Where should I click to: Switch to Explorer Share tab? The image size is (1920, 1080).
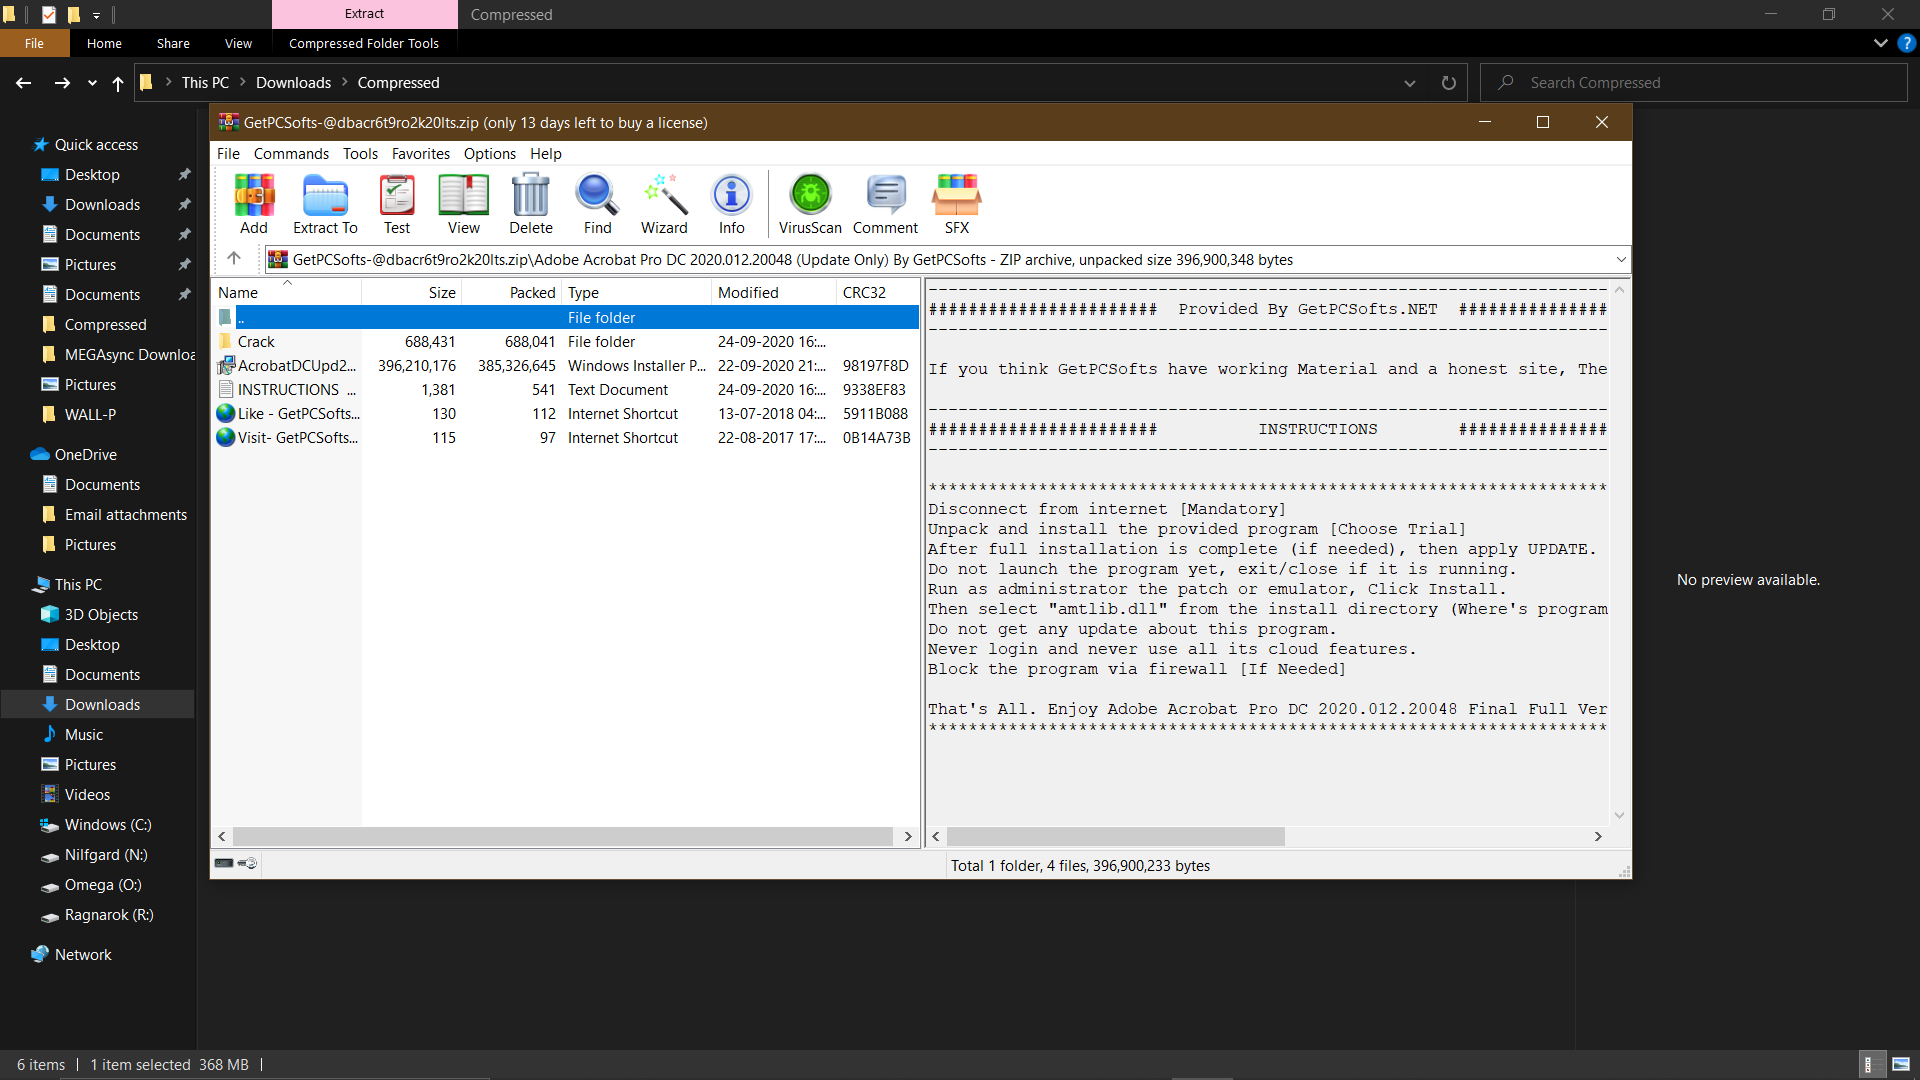pos(173,43)
